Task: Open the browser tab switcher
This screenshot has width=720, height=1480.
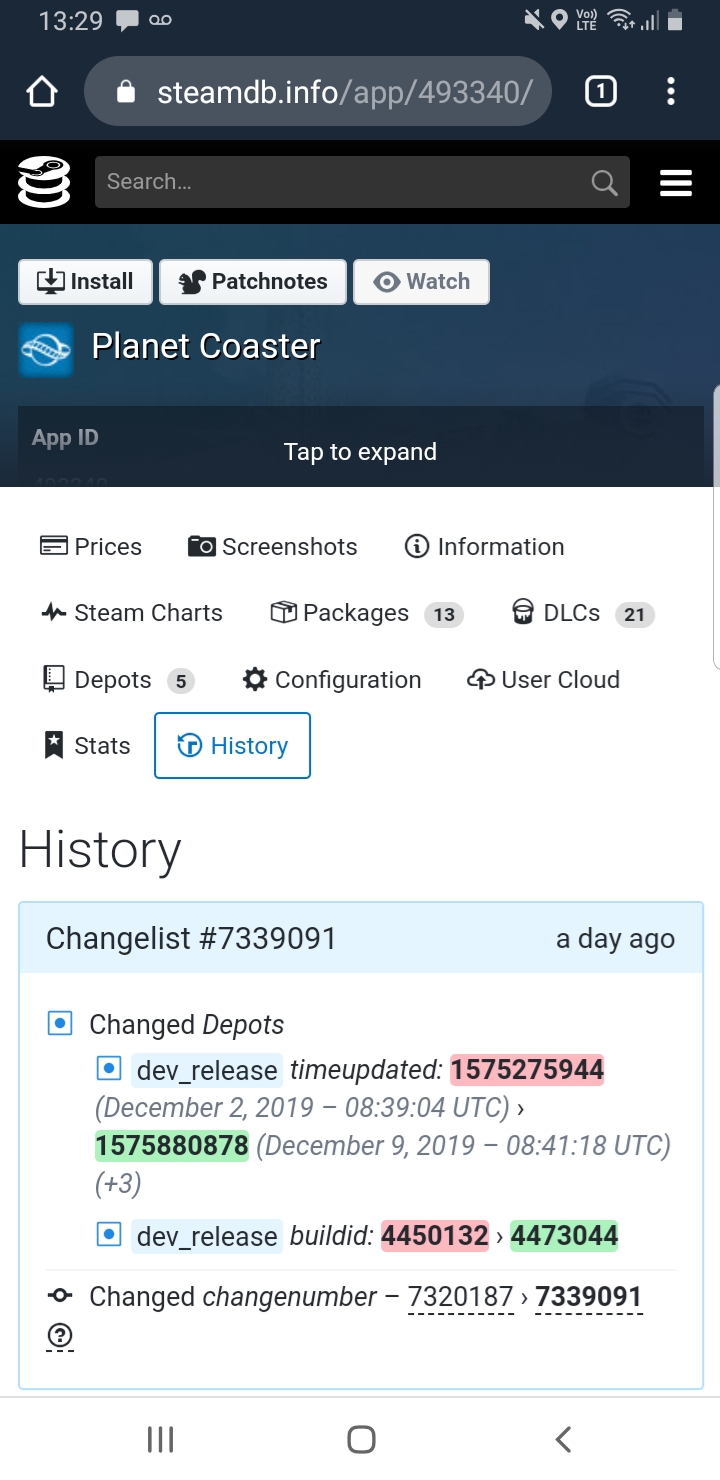Action: 600,92
